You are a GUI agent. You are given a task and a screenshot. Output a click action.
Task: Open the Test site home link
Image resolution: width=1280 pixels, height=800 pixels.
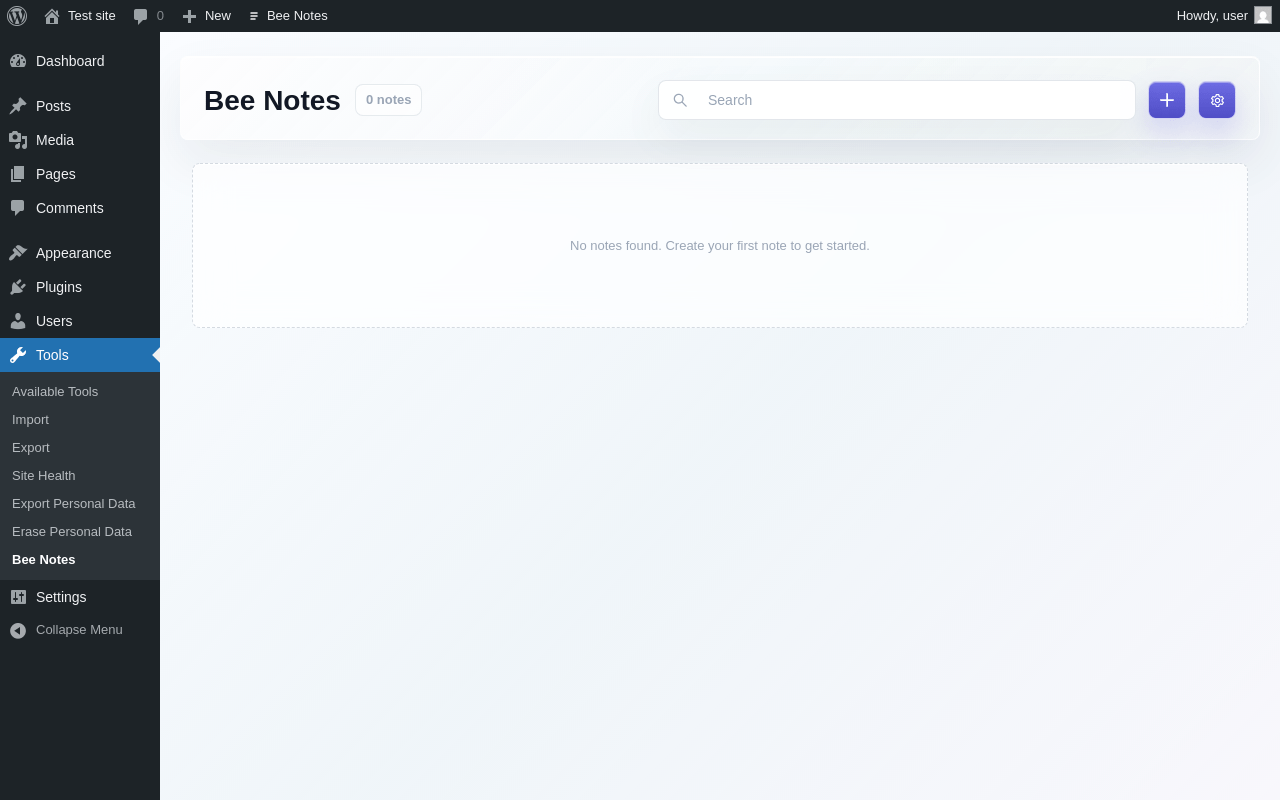tap(80, 16)
